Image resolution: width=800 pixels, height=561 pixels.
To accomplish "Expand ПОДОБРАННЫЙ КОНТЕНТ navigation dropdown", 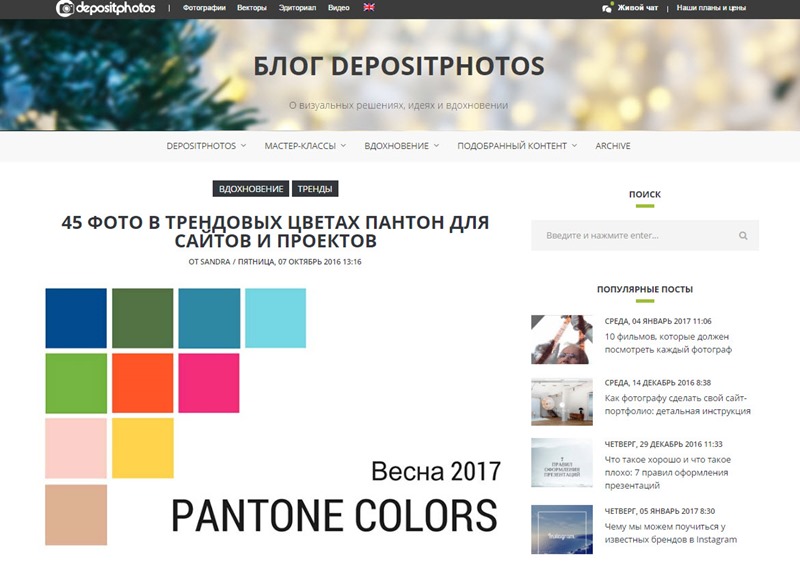I will [517, 146].
